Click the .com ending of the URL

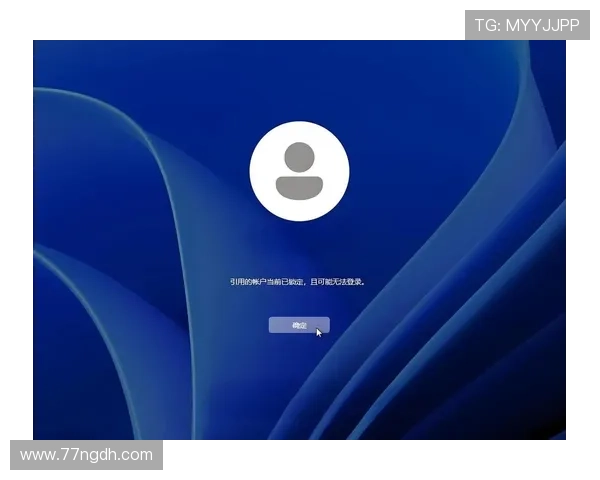pos(137,455)
